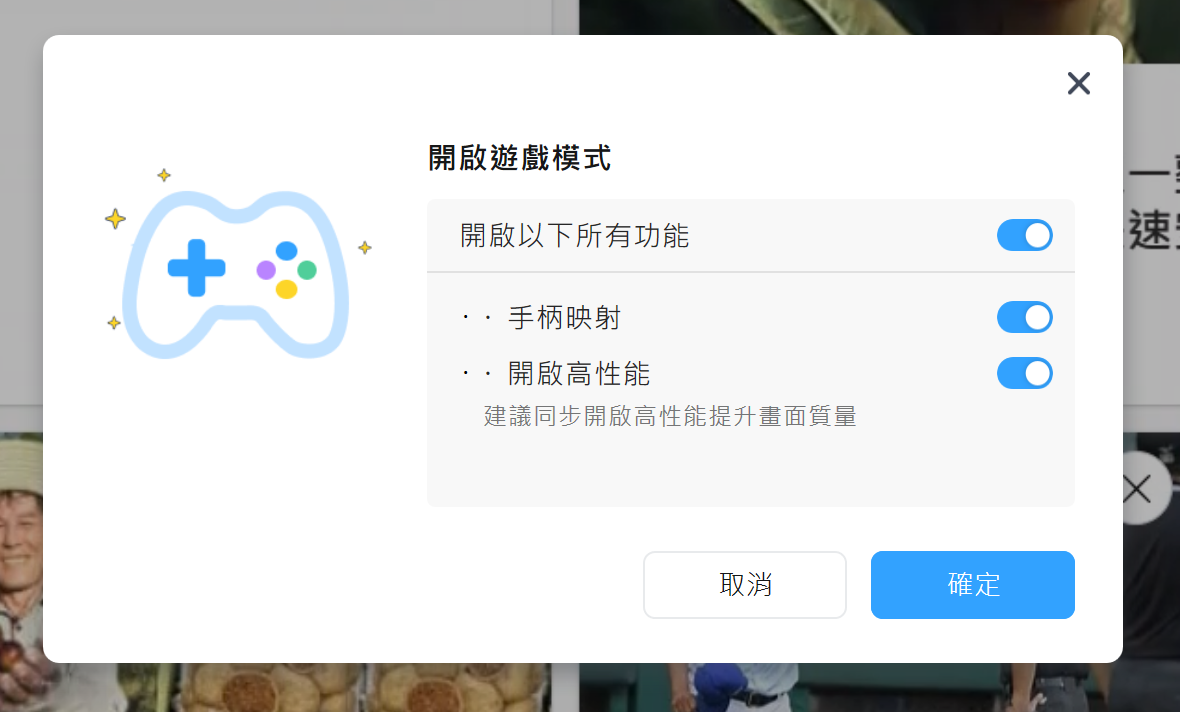Select the 開啟高性能 label text
Screen dimensions: 1180x712
(579, 373)
